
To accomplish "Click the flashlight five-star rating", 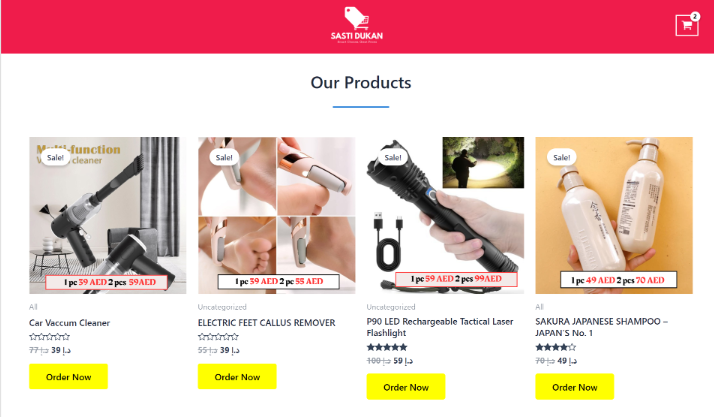I will click(387, 347).
